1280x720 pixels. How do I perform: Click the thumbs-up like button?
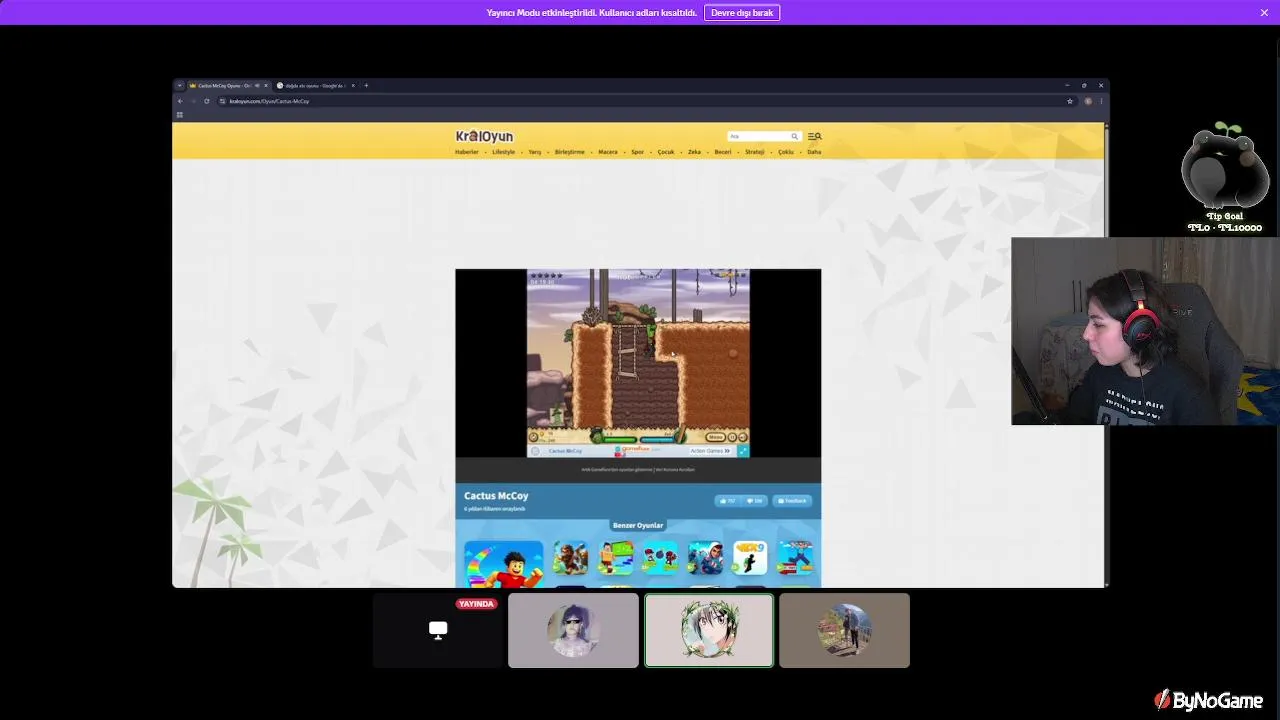[x=727, y=501]
